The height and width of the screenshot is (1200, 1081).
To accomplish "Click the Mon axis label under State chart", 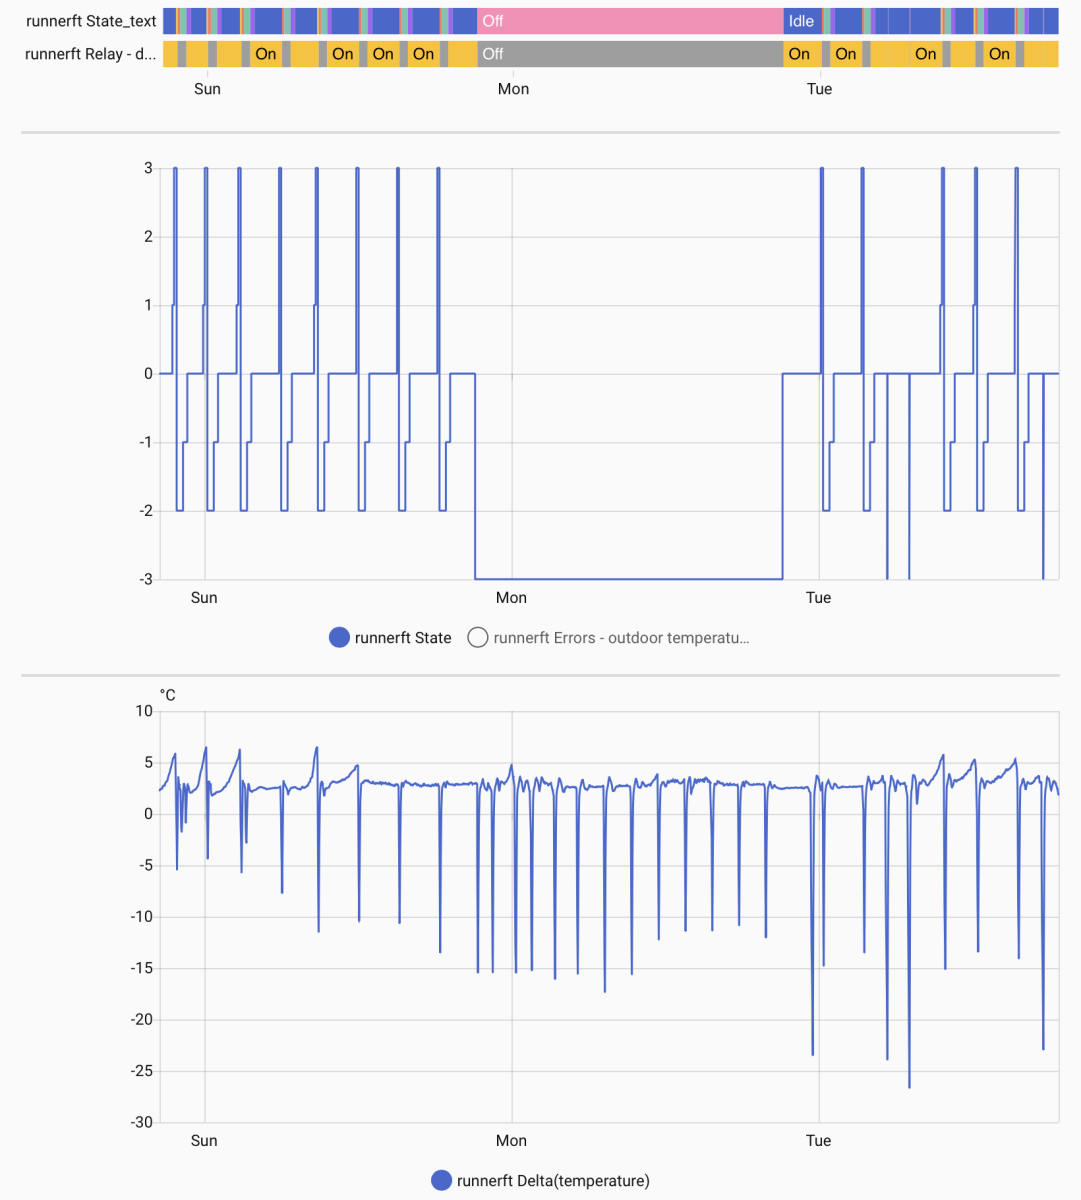I will pyautogui.click(x=511, y=598).
